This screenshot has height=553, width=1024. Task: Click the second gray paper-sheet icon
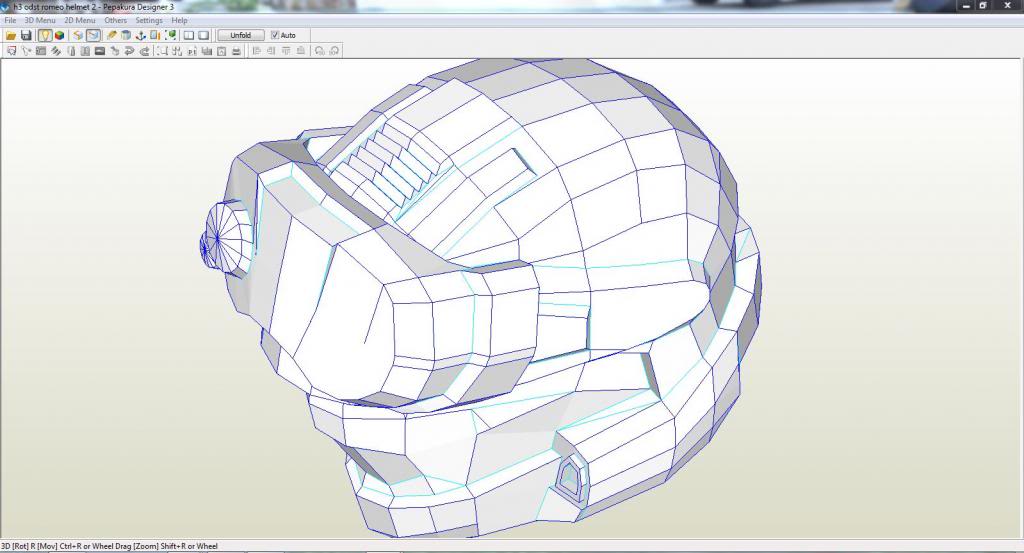pyautogui.click(x=85, y=51)
